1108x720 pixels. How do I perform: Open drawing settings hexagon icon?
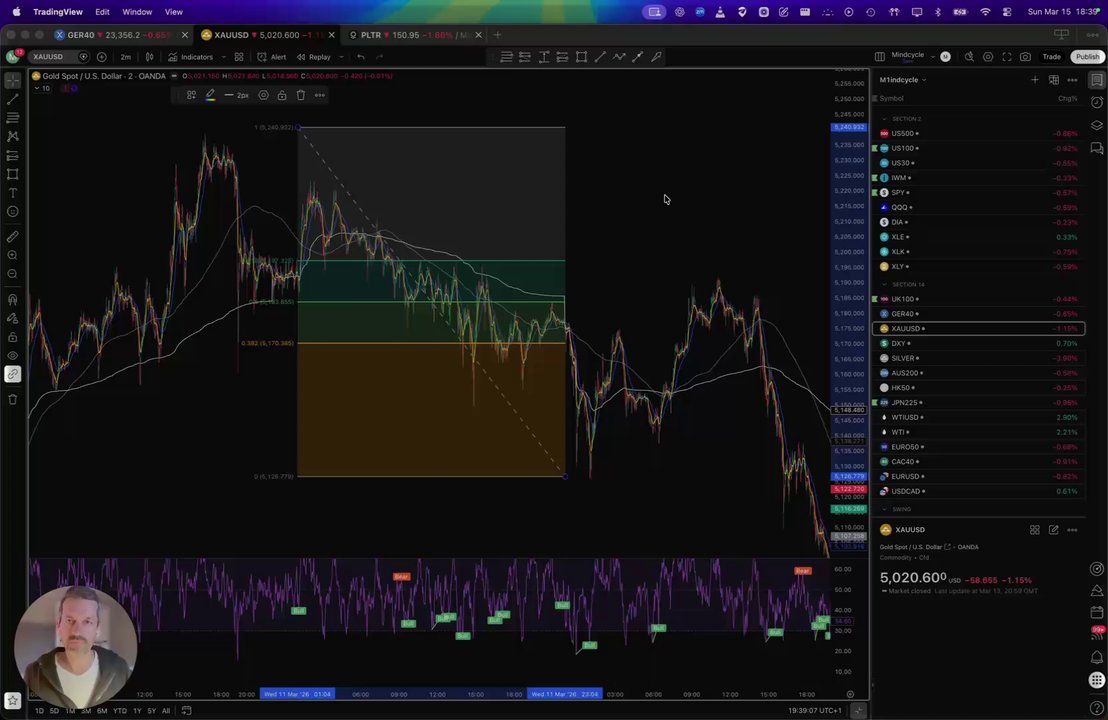pos(264,95)
